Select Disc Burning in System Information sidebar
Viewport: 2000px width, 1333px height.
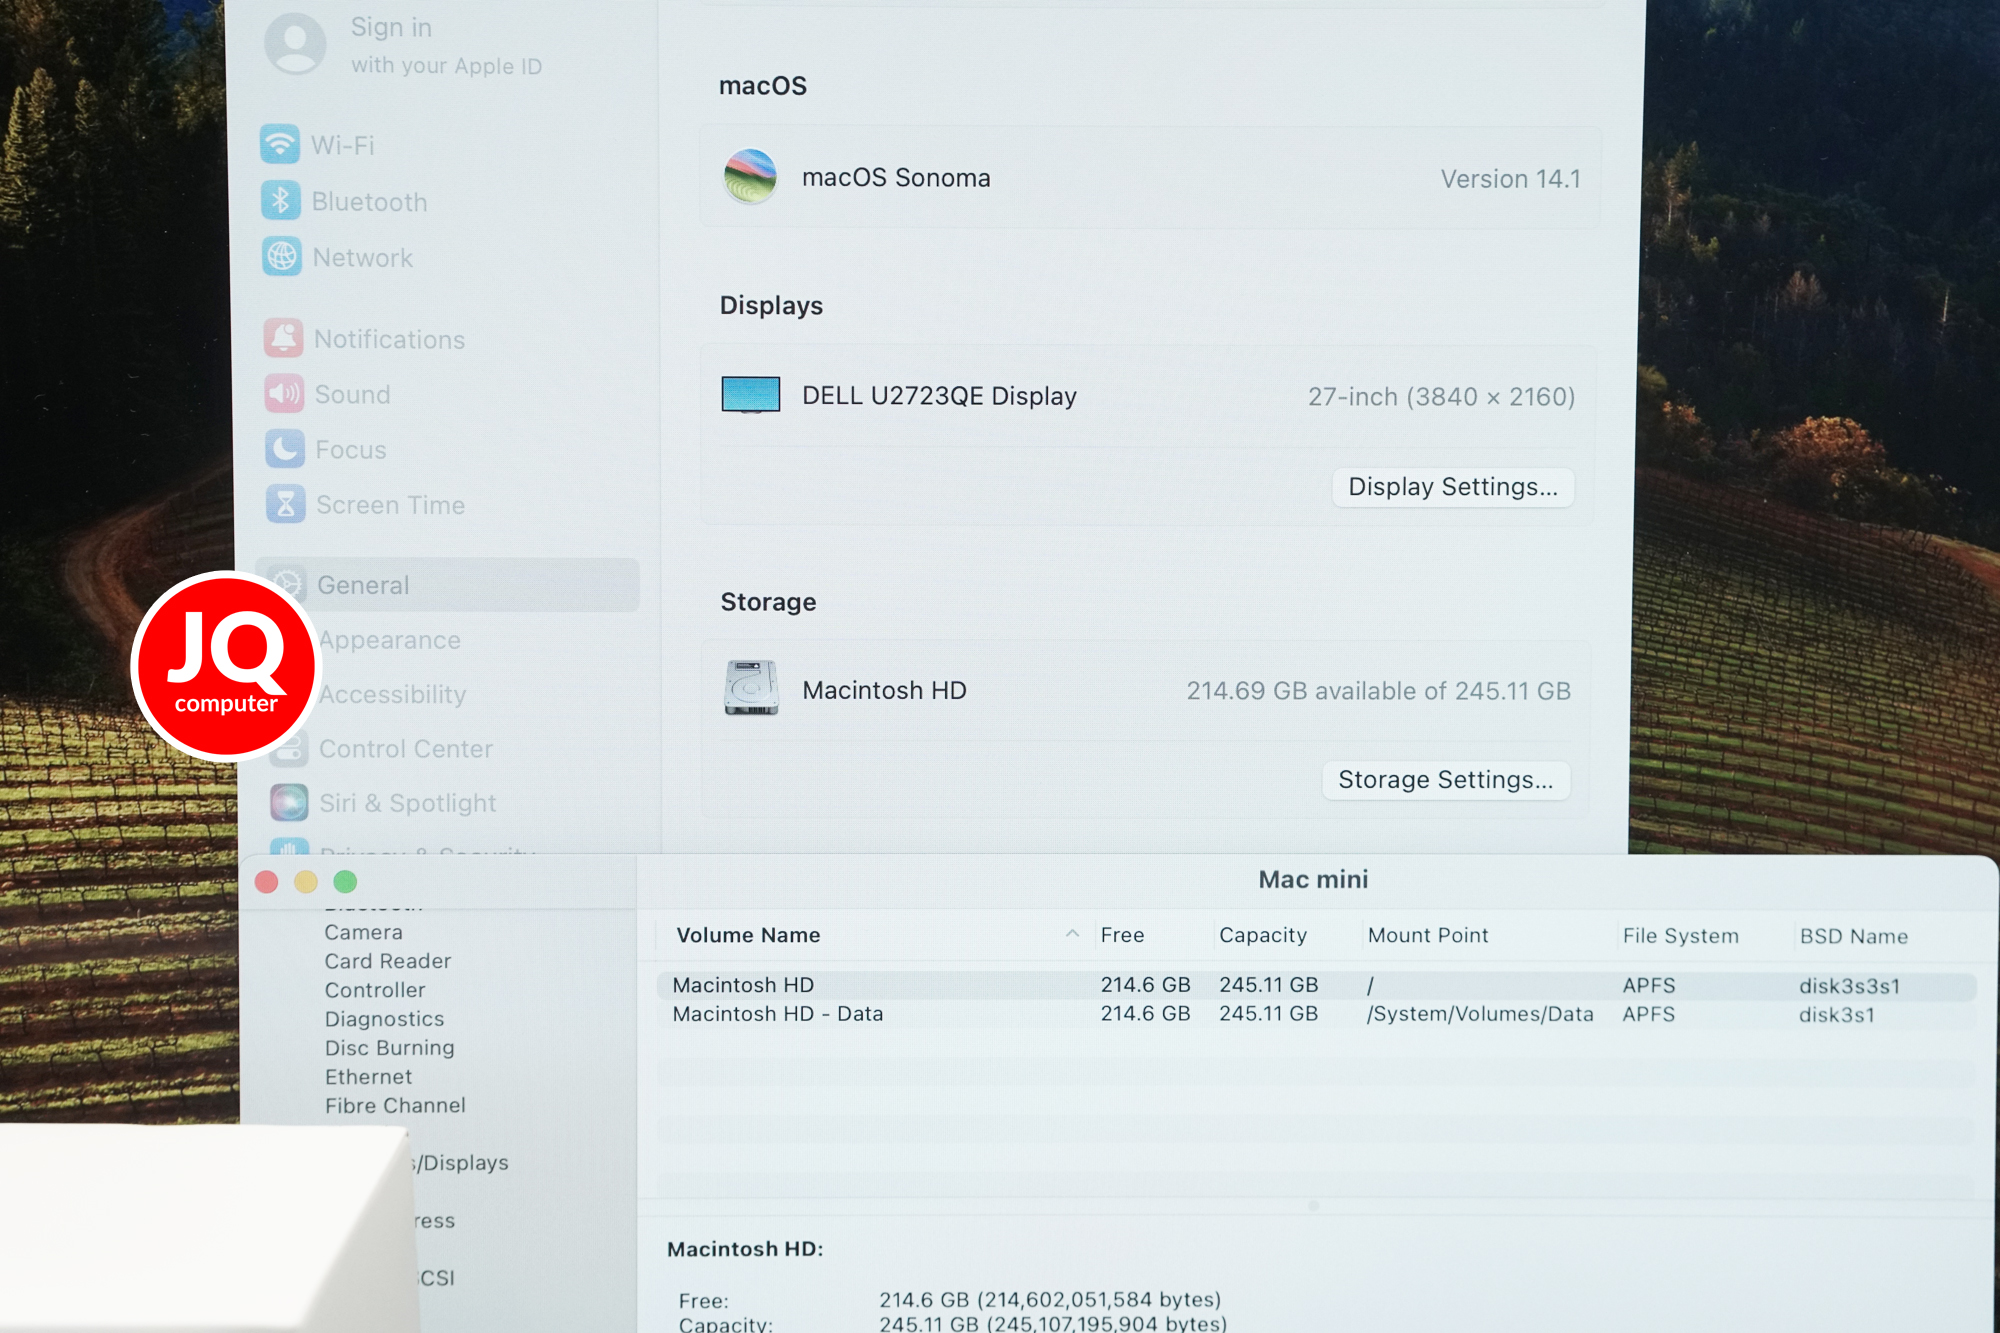point(389,1048)
